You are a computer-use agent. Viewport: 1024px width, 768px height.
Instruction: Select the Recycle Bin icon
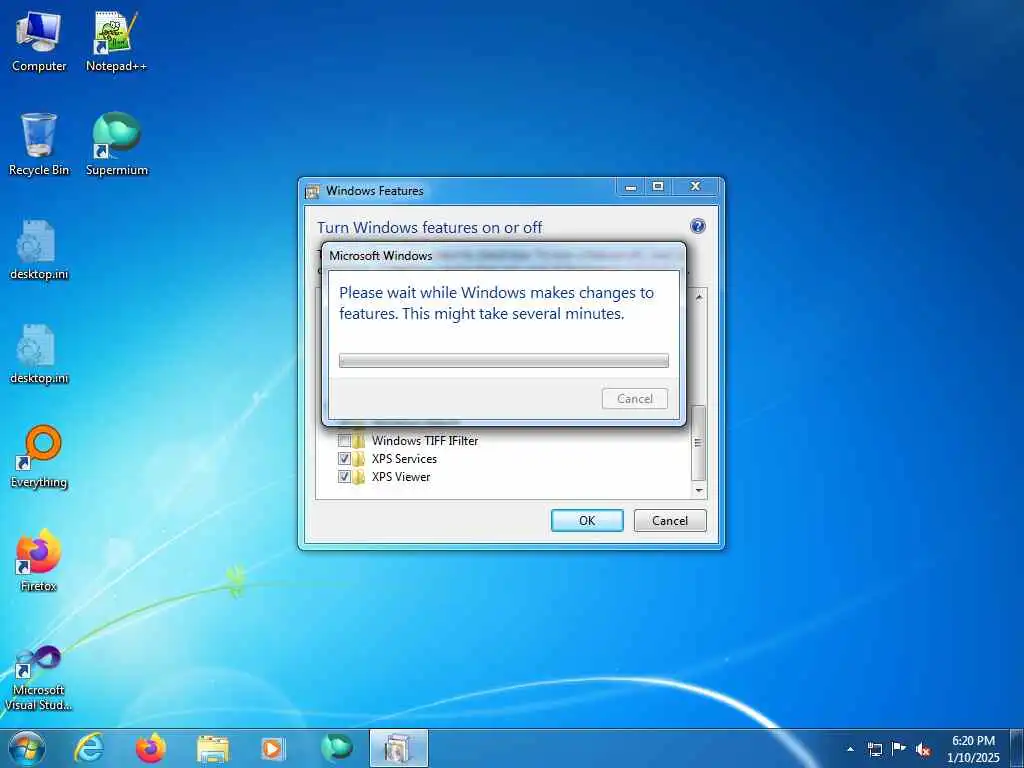39,144
